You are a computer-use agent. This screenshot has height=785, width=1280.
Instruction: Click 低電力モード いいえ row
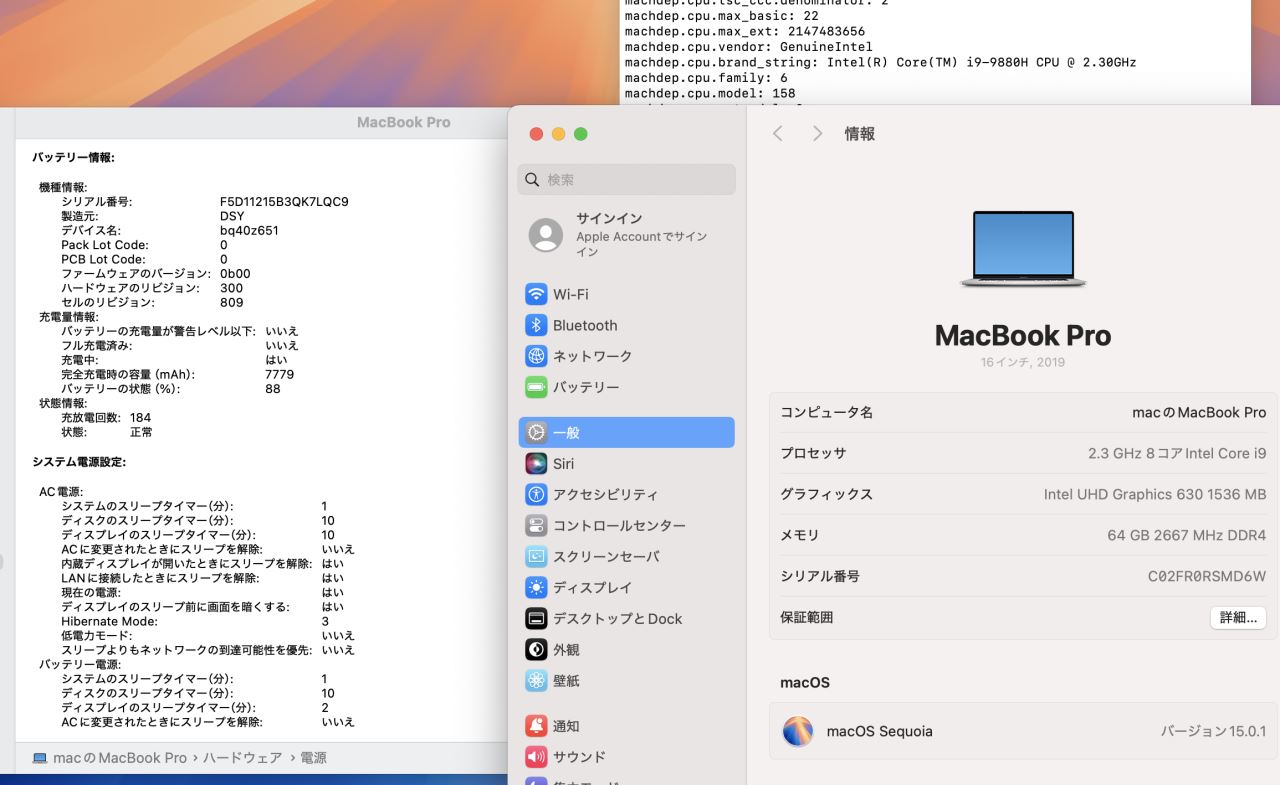pos(208,636)
